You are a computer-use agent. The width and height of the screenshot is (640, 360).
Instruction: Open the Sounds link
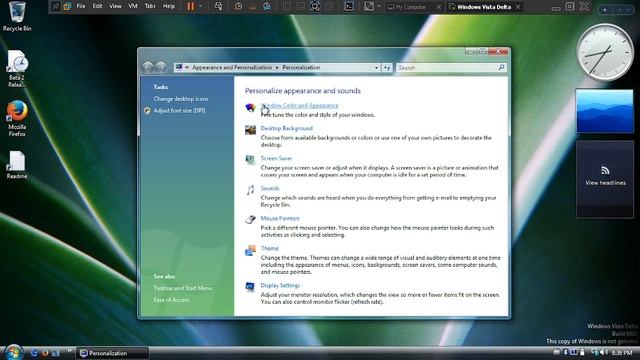click(270, 188)
